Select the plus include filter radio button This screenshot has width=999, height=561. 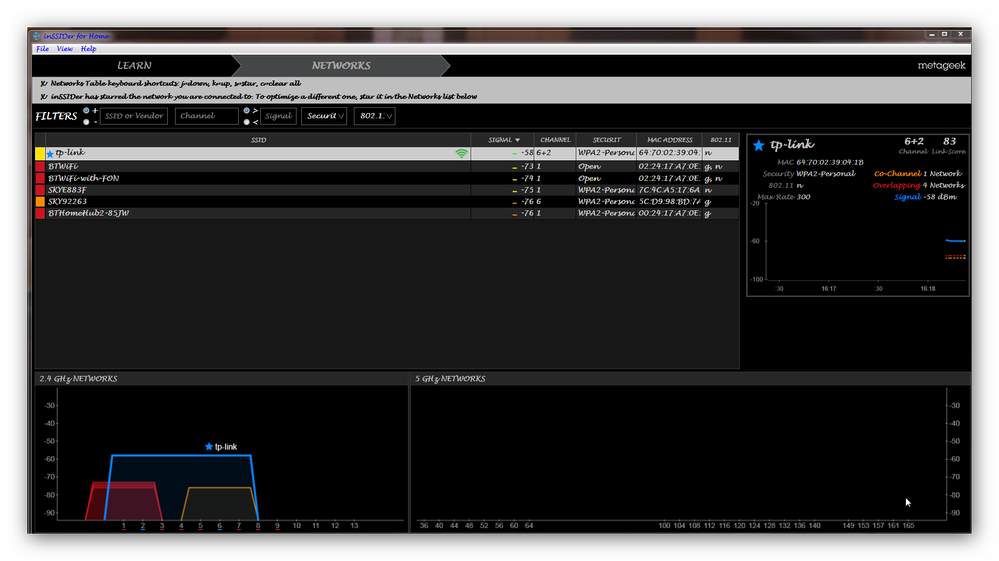tap(87, 110)
